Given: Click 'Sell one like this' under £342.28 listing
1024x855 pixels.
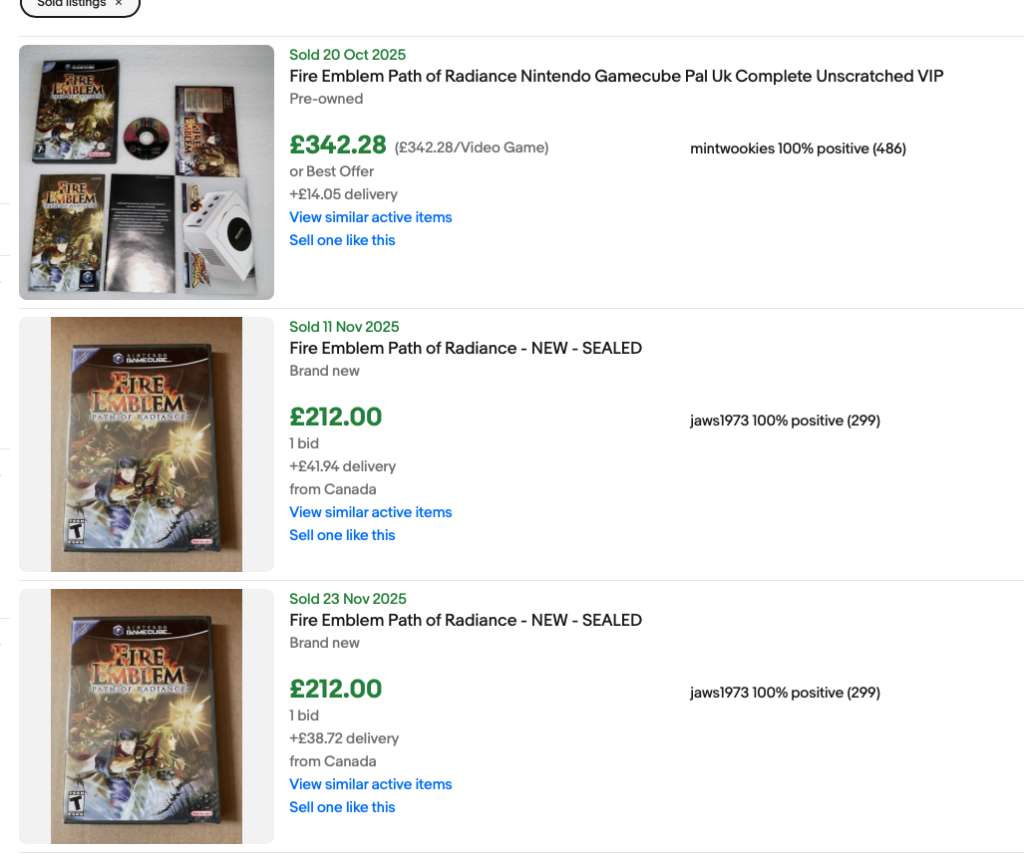Looking at the screenshot, I should 342,240.
